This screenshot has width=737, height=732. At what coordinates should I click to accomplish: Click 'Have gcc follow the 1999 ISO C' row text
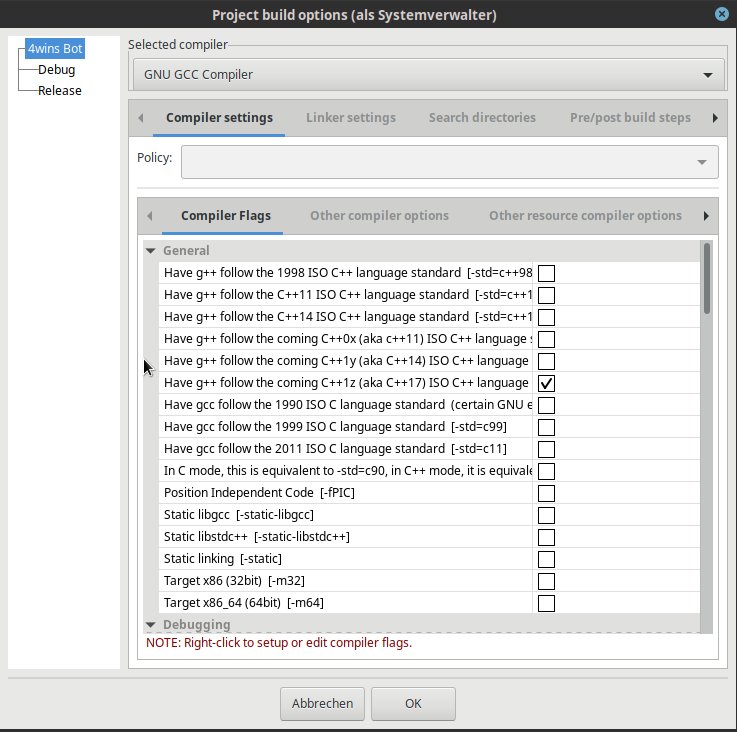click(335, 427)
